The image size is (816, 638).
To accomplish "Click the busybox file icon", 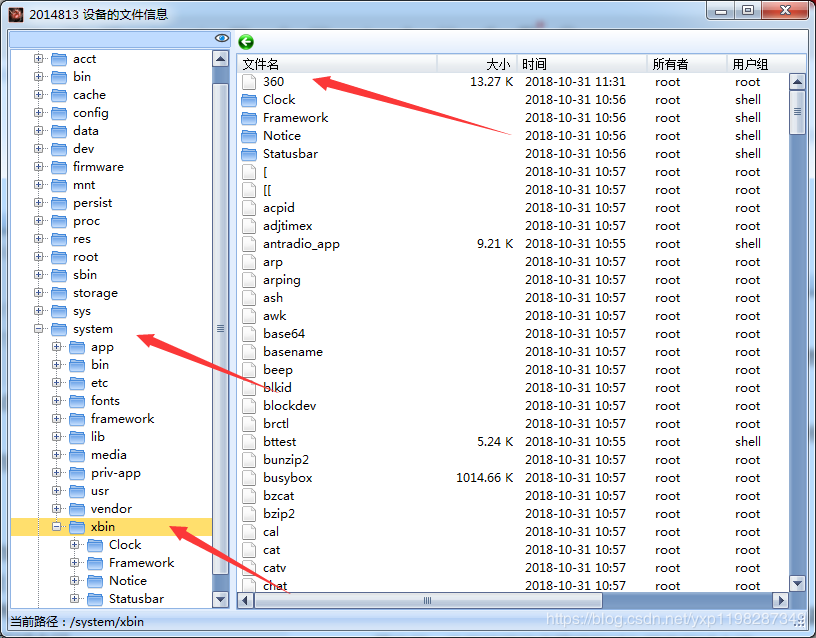I will coord(249,478).
